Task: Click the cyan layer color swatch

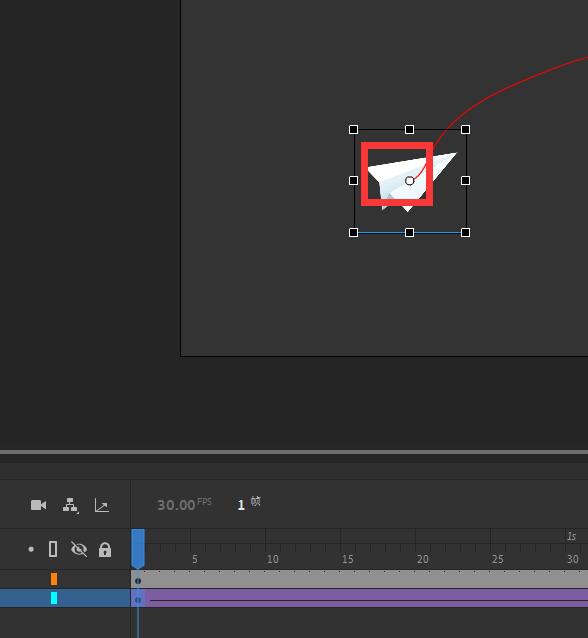Action: [54, 598]
